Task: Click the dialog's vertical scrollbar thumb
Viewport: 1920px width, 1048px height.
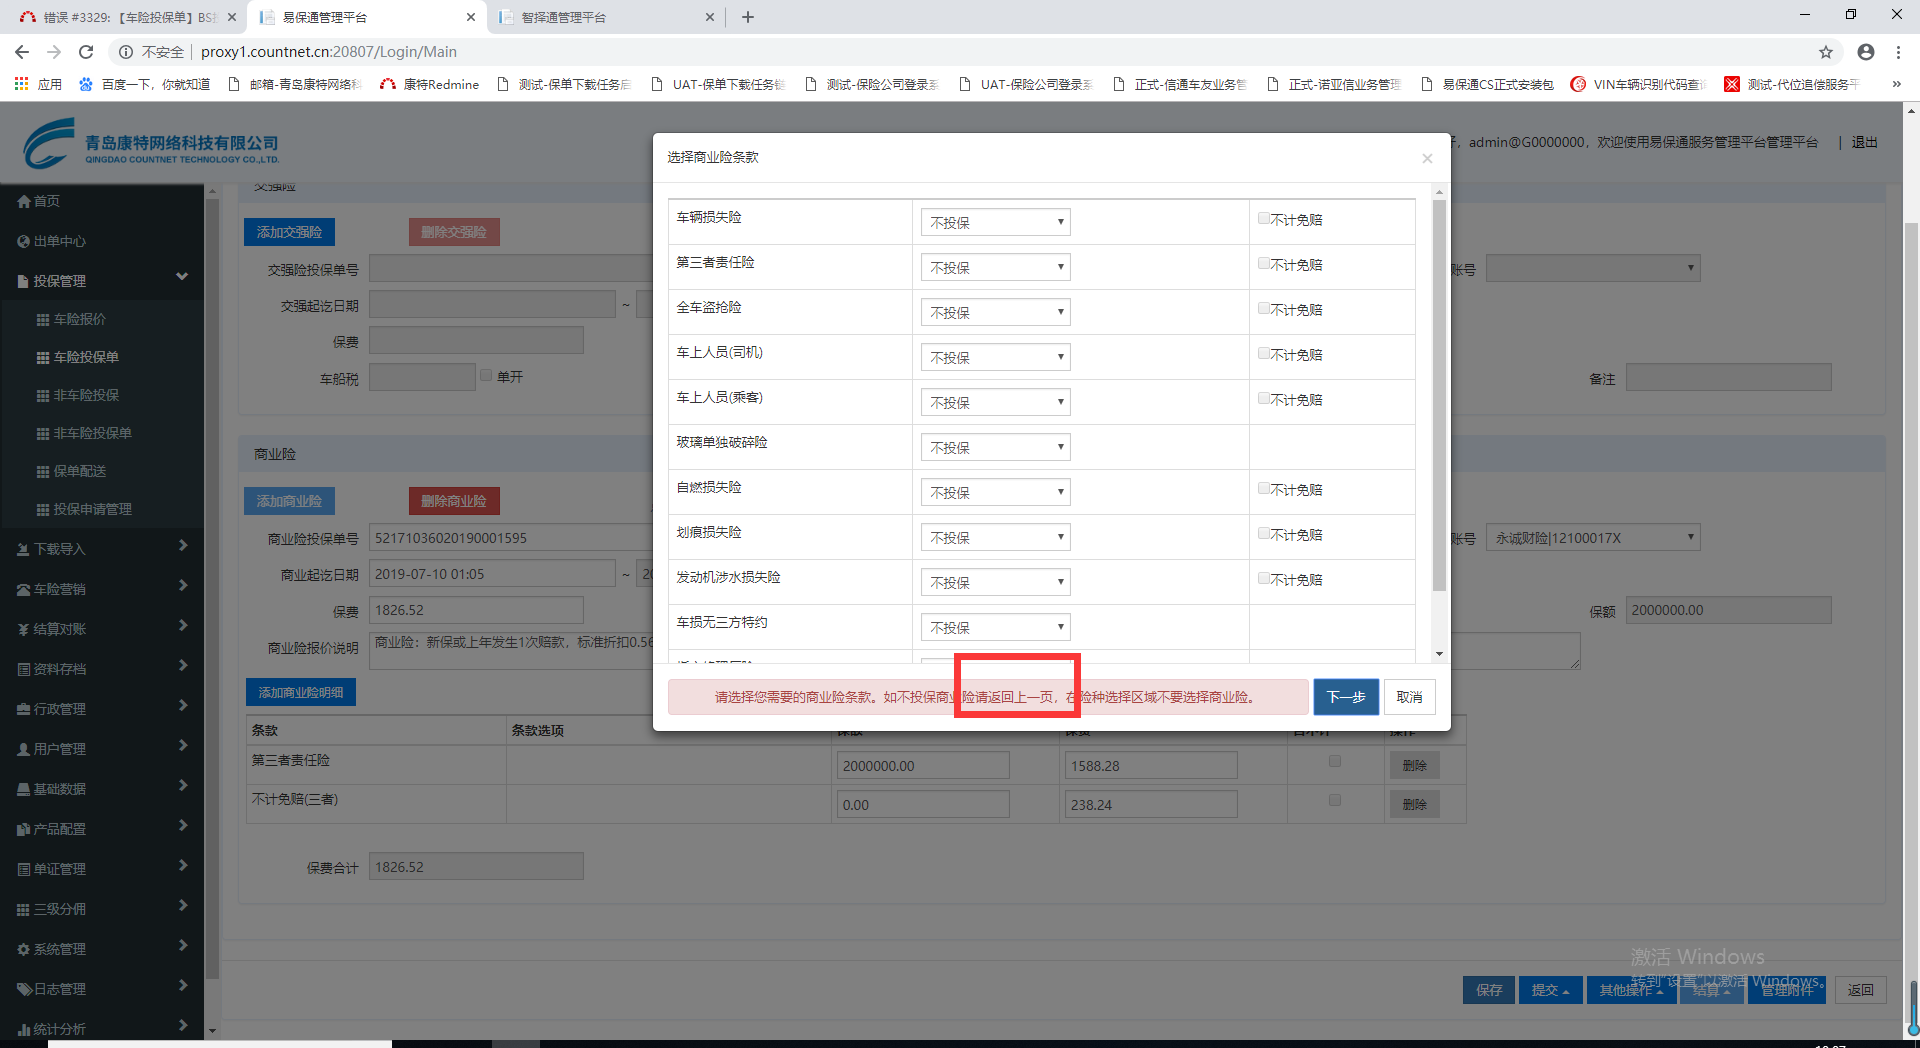Action: [1439, 395]
